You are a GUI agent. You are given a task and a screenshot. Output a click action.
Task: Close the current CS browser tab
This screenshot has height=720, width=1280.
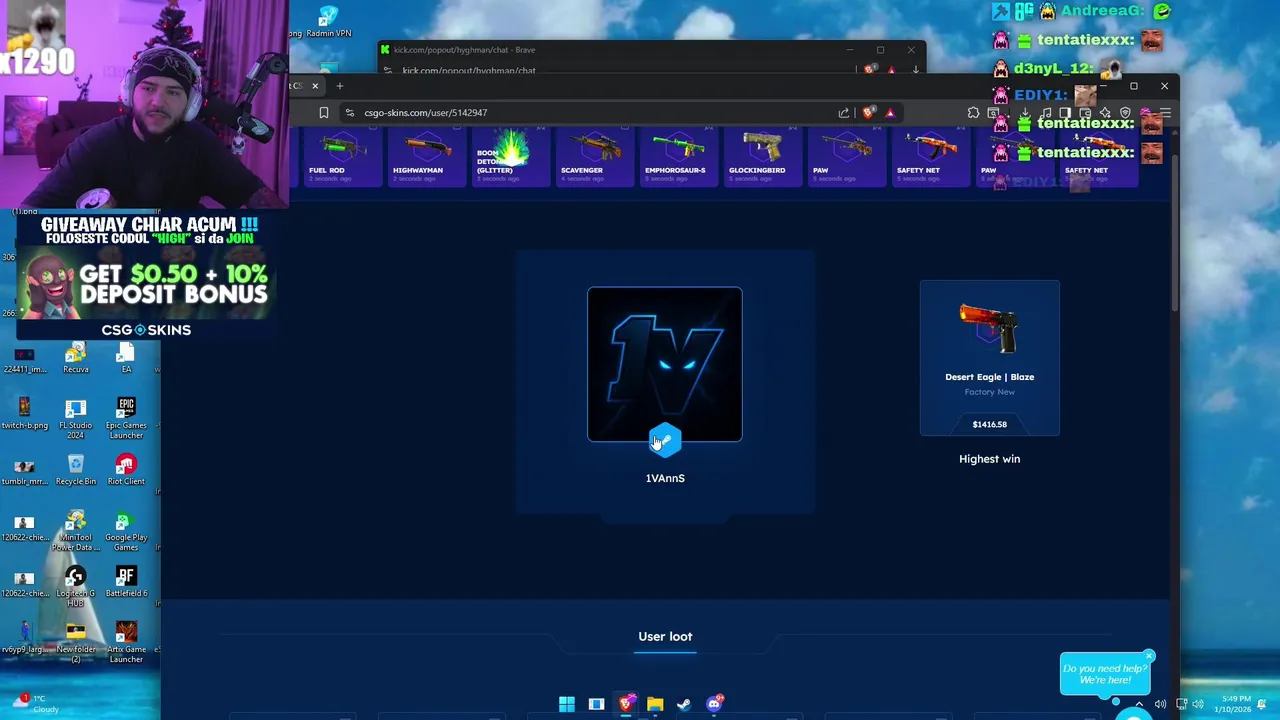[315, 86]
